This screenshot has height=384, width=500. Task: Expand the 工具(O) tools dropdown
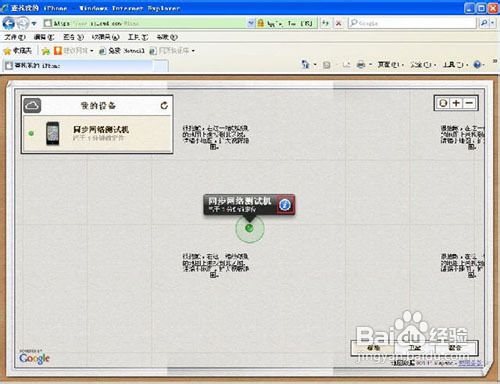tap(456, 65)
